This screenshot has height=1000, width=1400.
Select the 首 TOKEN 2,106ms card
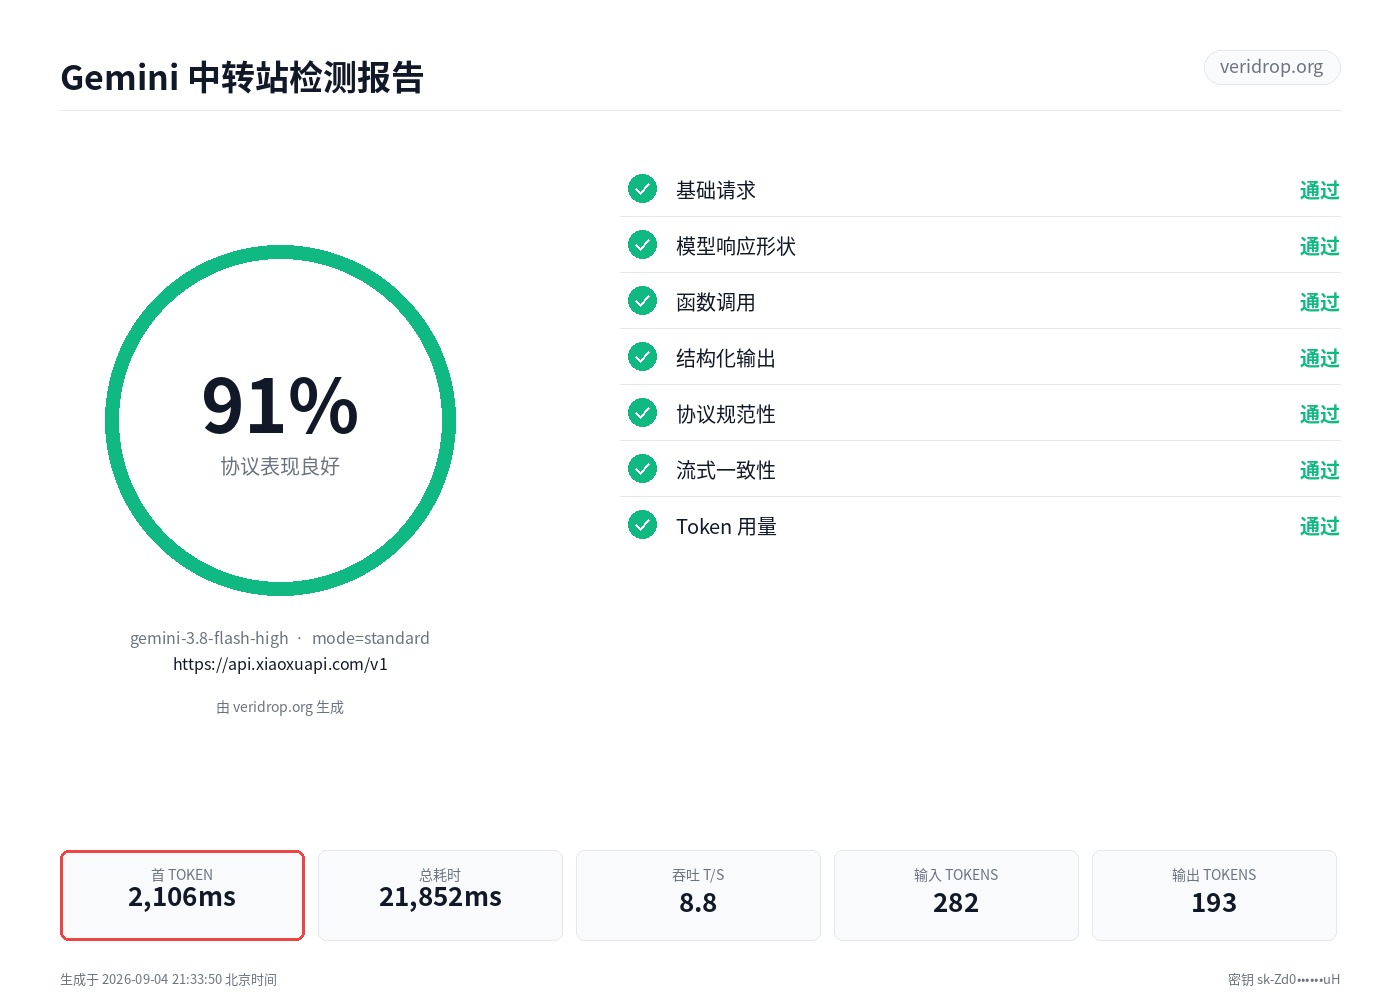(182, 895)
